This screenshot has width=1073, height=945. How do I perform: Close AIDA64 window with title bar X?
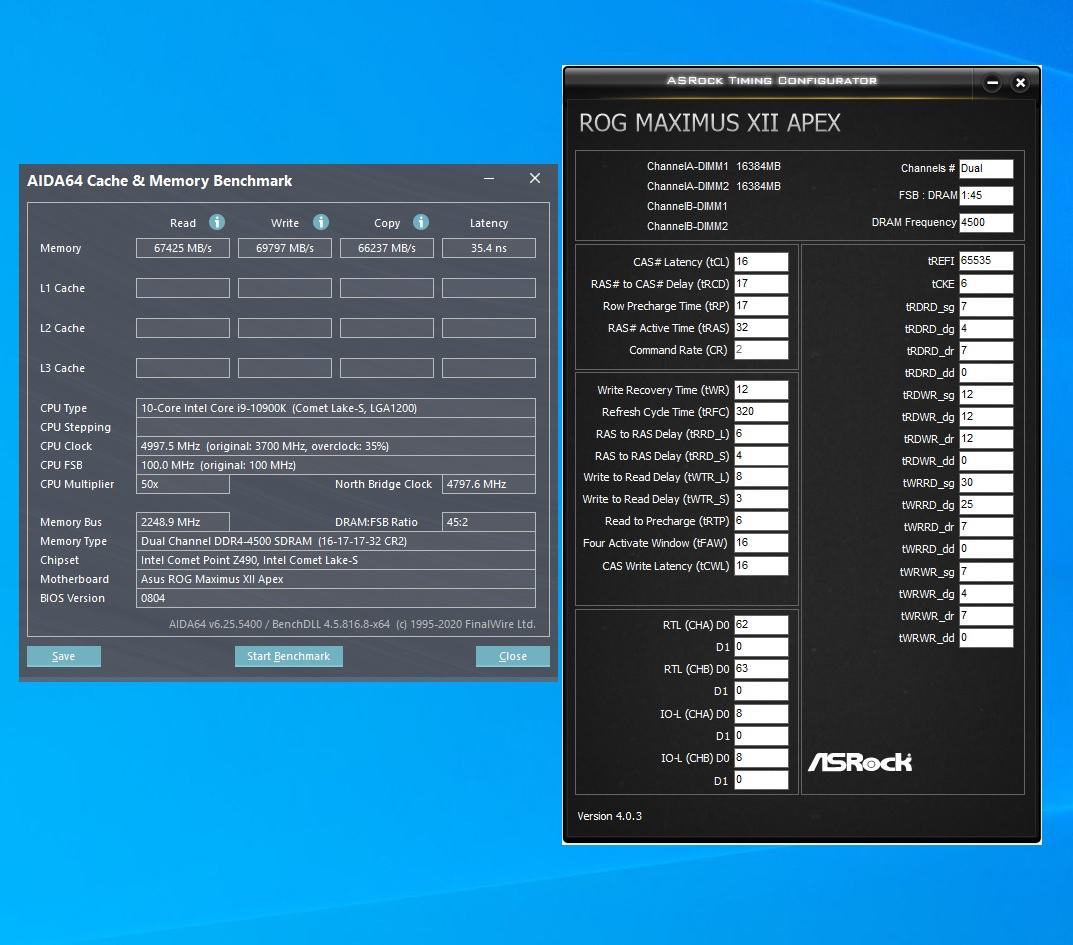tap(535, 179)
